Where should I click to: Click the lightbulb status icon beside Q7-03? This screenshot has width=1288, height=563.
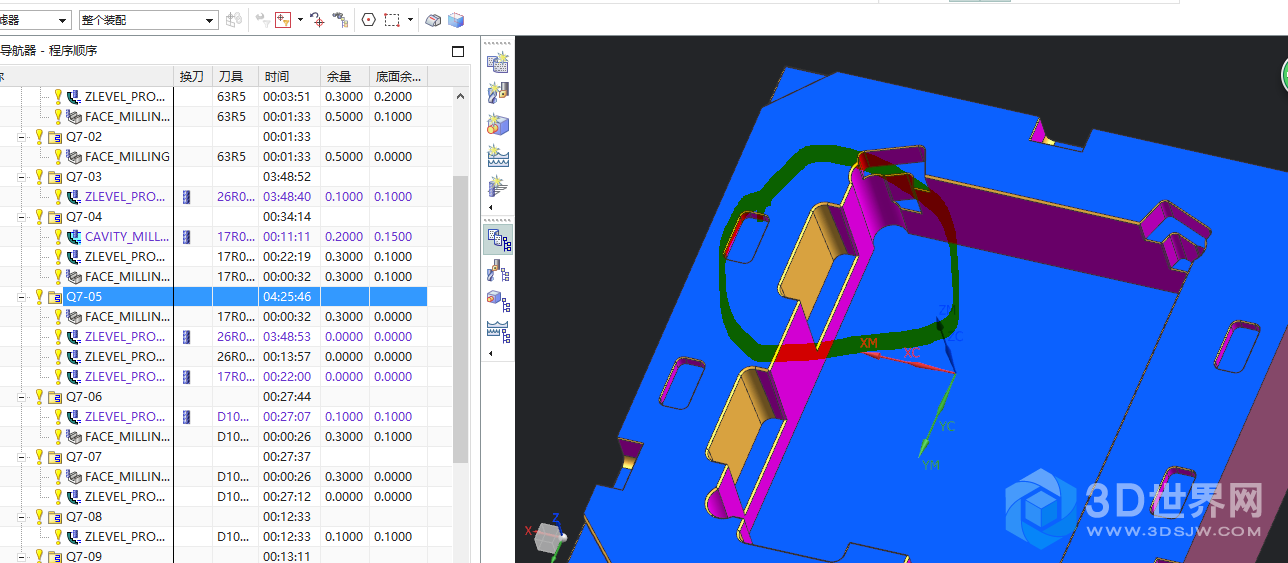40,177
